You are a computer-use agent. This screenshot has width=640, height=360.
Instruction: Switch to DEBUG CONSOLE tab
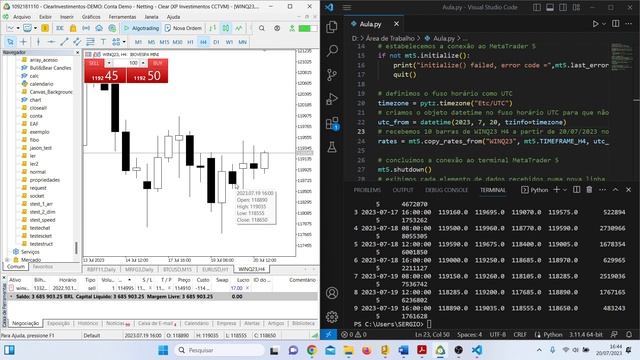(447, 190)
